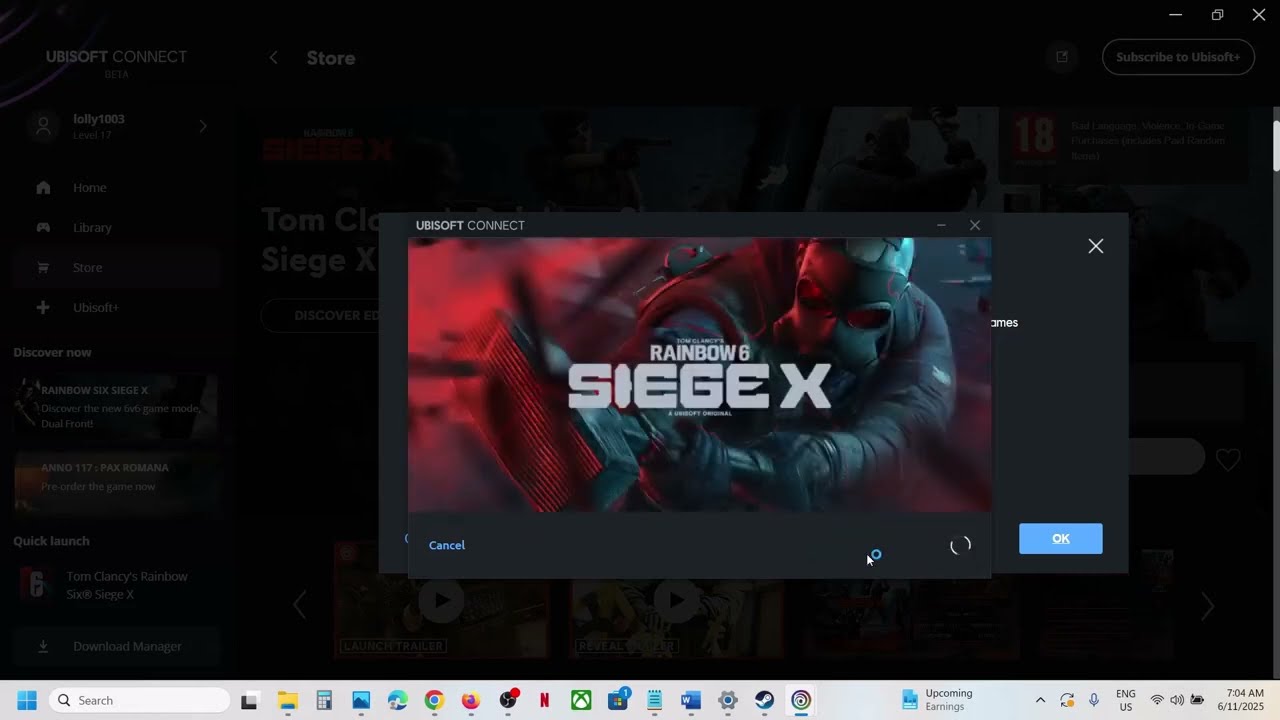Screen dimensions: 1280x720
Task: Show previous media with left carousel arrow
Action: (299, 605)
